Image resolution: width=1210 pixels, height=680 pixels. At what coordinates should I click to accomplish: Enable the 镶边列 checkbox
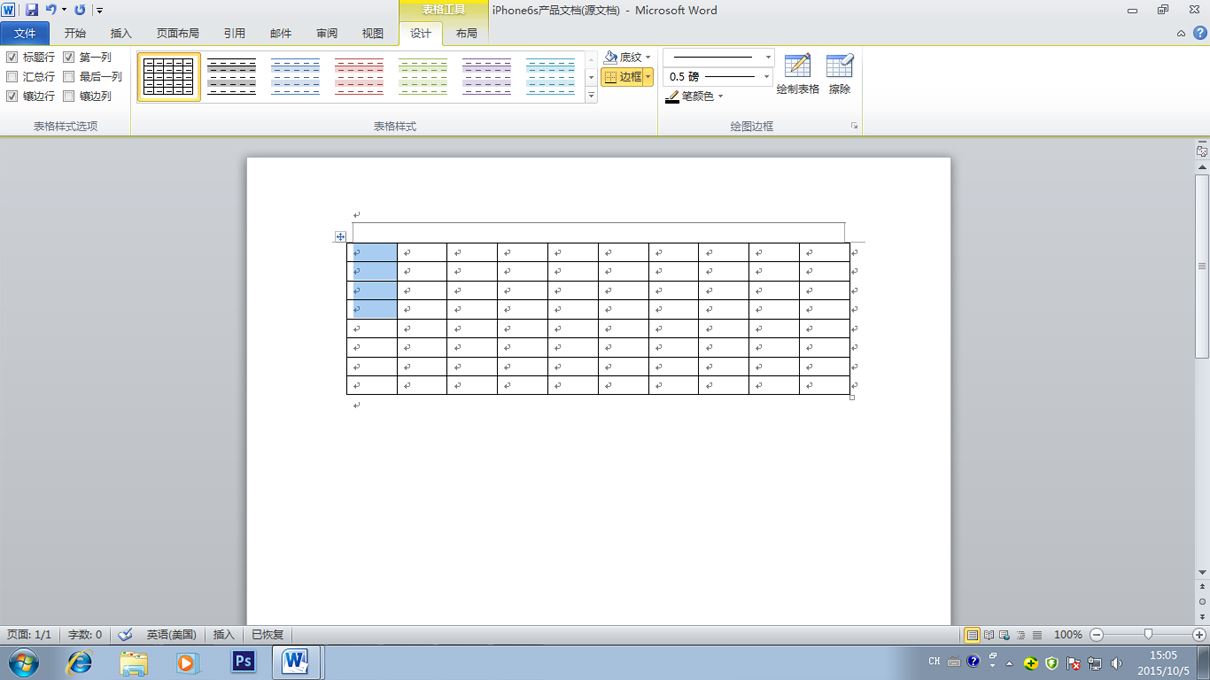69,96
